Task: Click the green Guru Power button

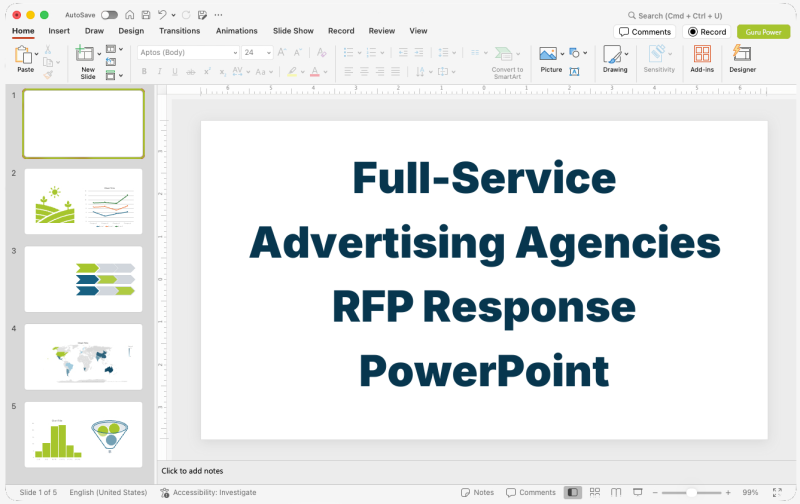Action: [x=763, y=32]
